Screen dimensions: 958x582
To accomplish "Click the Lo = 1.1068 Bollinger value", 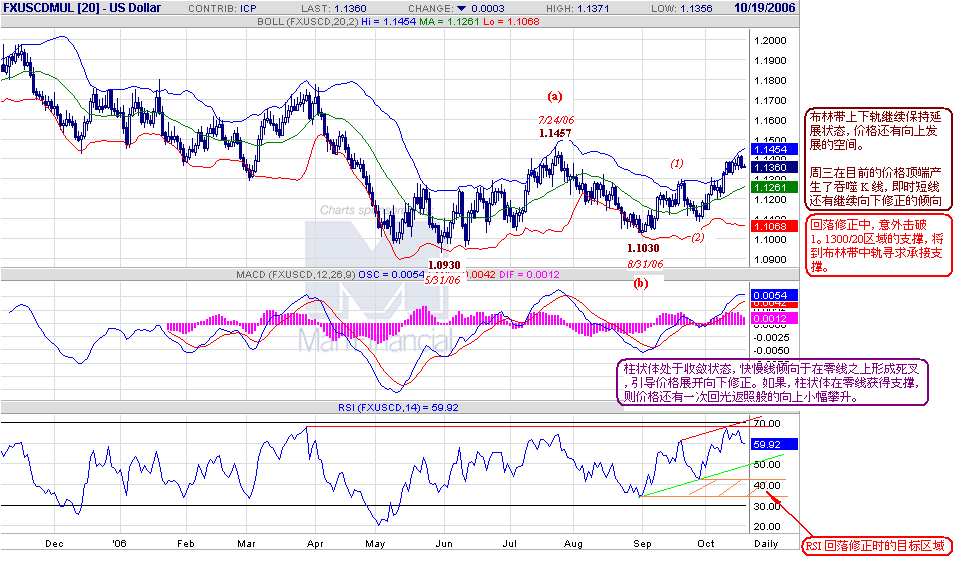I will click(x=511, y=21).
